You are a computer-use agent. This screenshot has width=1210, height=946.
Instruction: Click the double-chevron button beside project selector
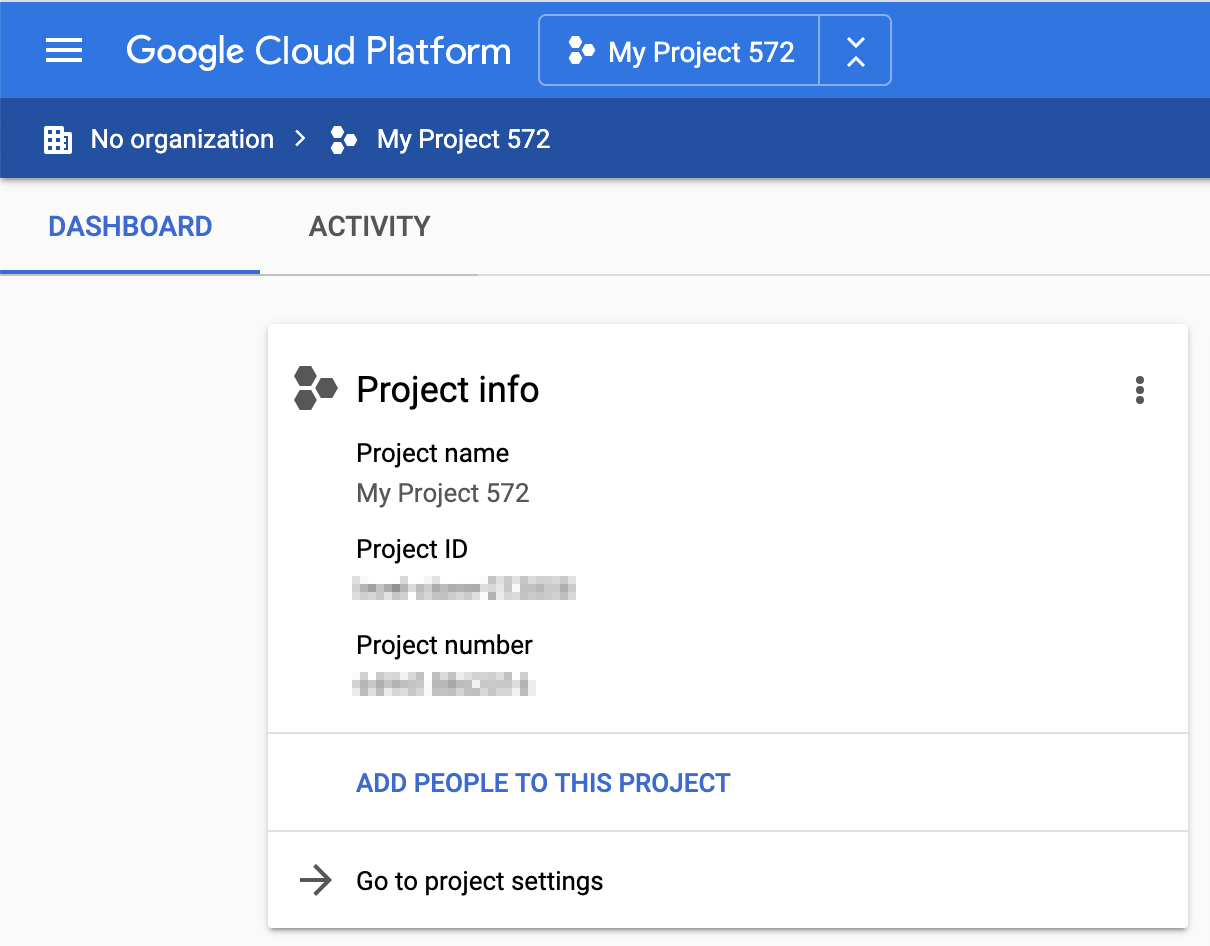click(x=855, y=51)
